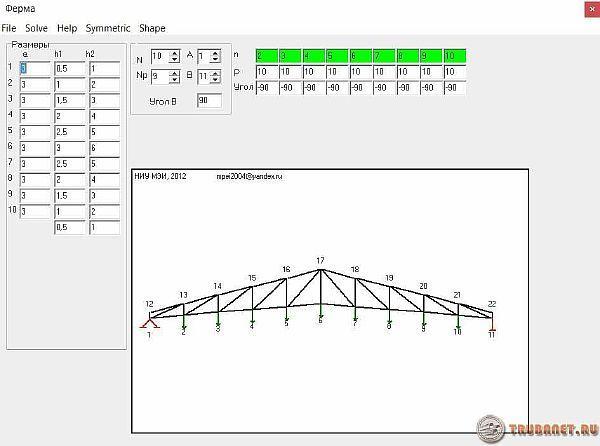Image resolution: width=600 pixels, height=446 pixels.
Task: Select green node cell 6
Action: pyautogui.click(x=361, y=56)
